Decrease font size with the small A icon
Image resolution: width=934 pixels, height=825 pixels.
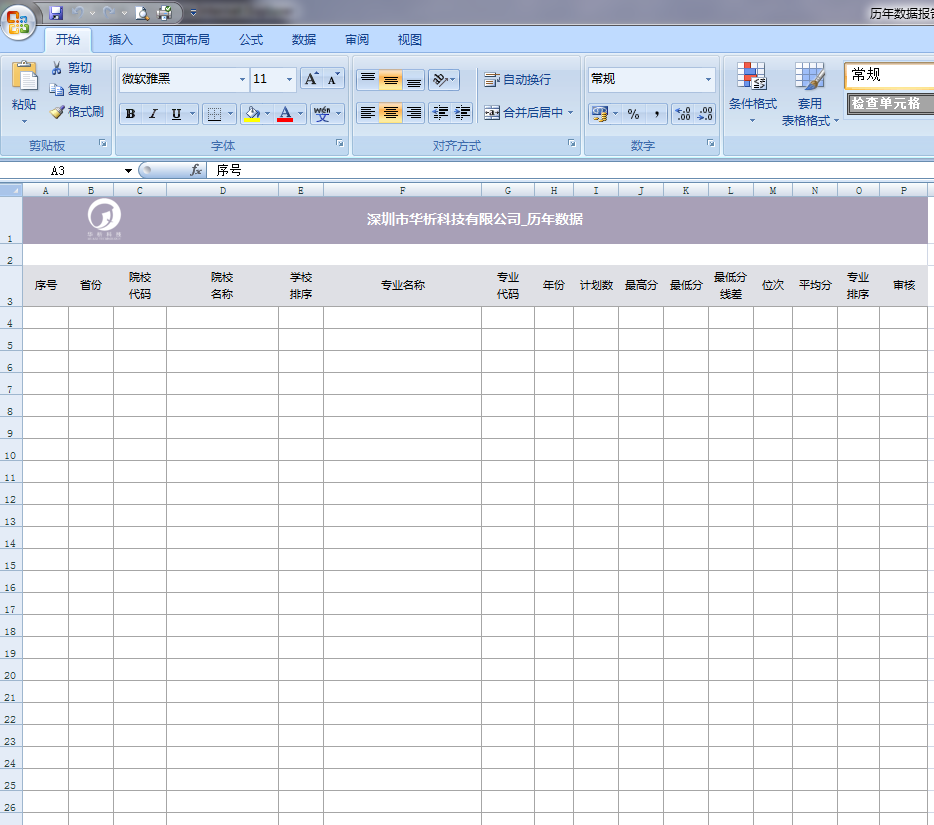333,79
